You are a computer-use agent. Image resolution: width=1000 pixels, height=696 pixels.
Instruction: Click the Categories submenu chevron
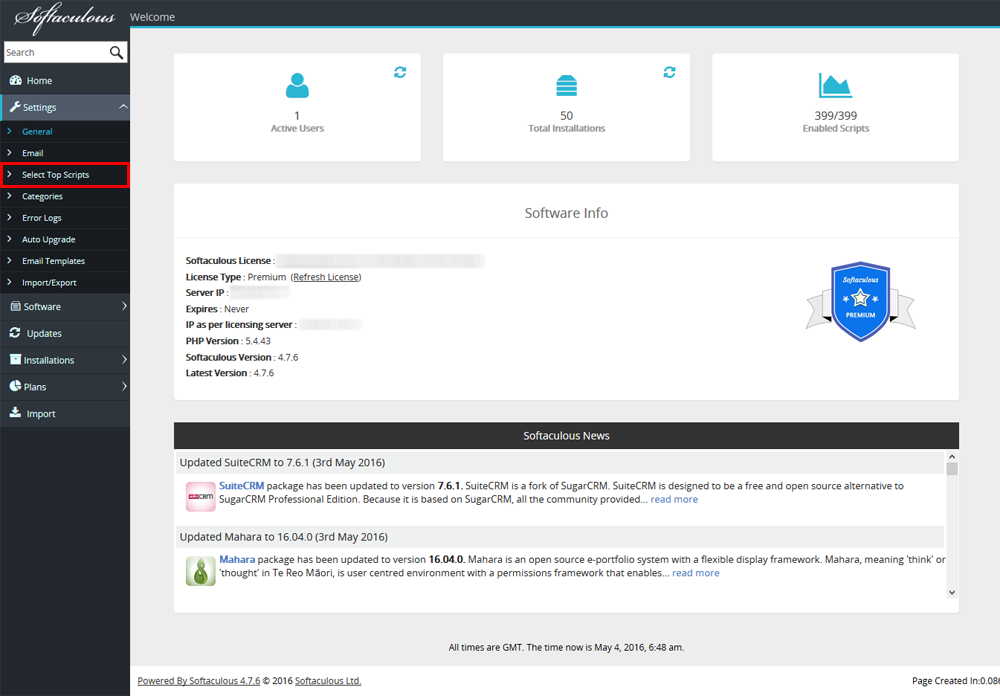9,196
